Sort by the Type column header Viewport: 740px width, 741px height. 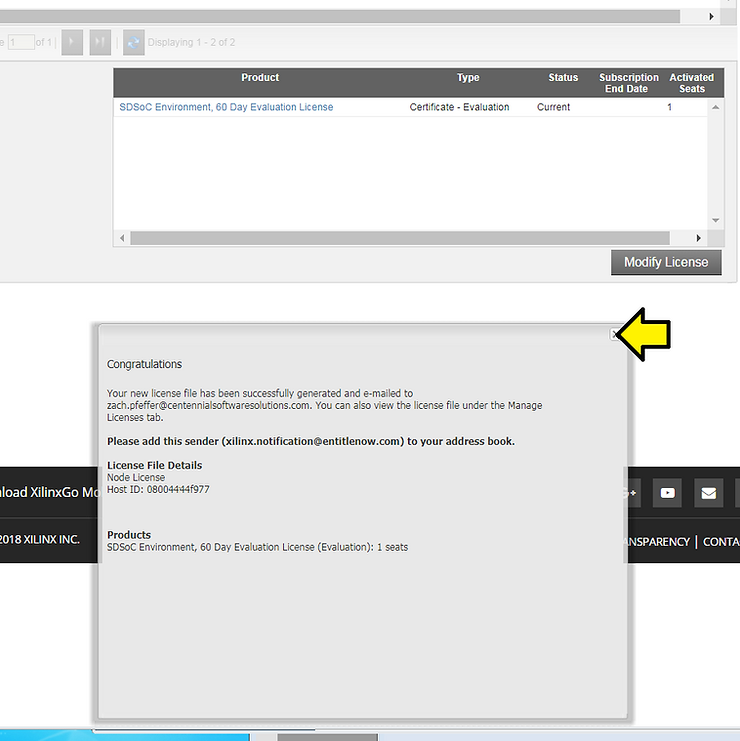coord(468,78)
